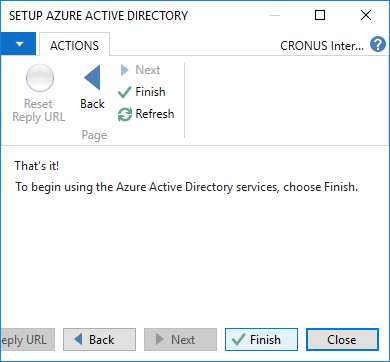The image size is (390, 362).
Task: Click the "That's it!" heading text
Action: point(37,166)
